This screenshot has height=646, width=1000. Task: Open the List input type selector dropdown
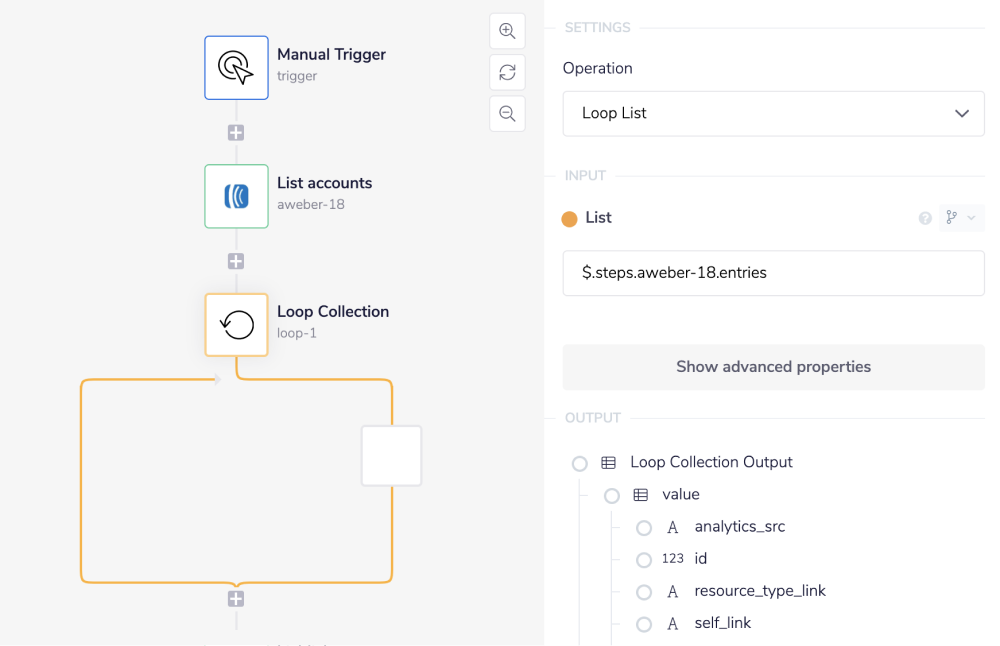click(960, 218)
